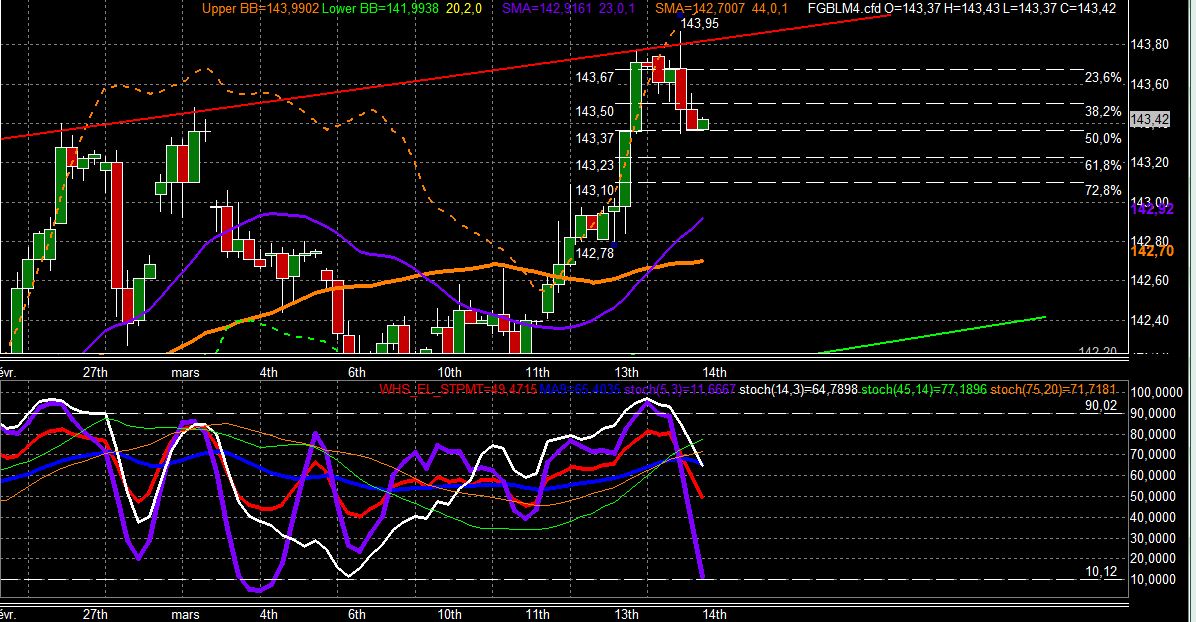Click the 'Upper BB=143,9902' indicator label
The width and height of the screenshot is (1196, 622).
pos(260,8)
